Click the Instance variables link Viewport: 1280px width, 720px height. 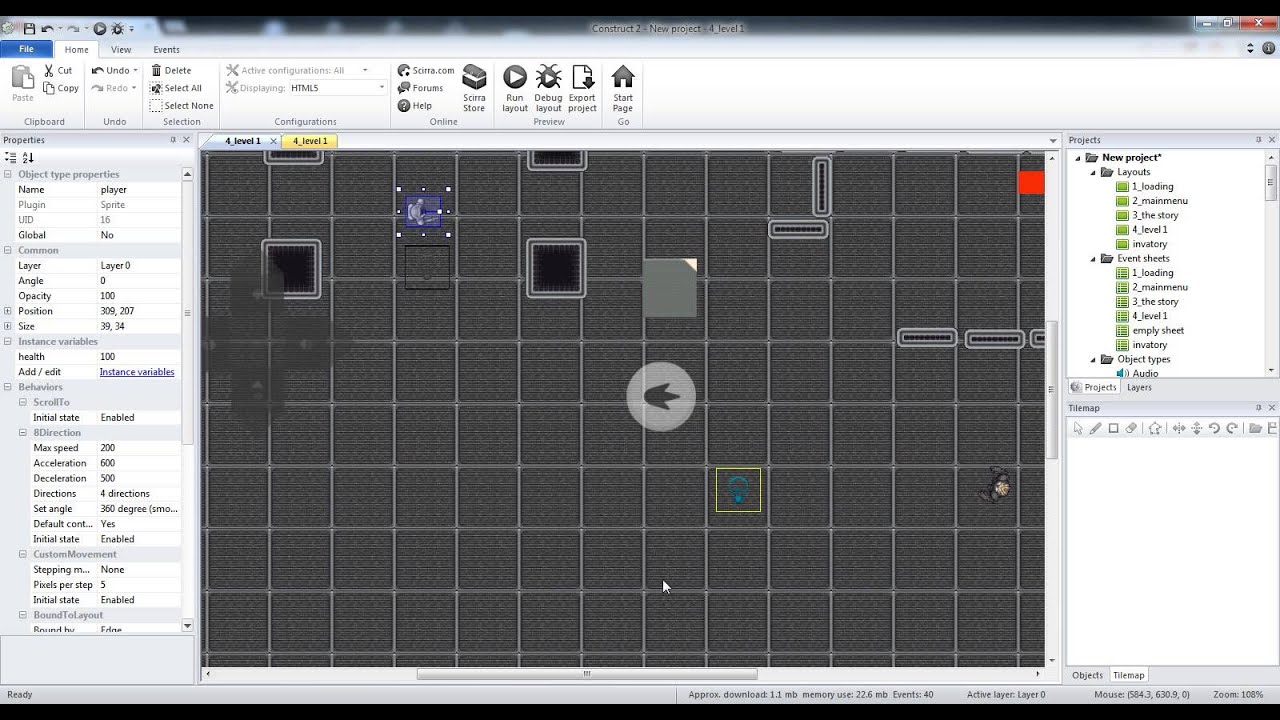[x=137, y=372]
